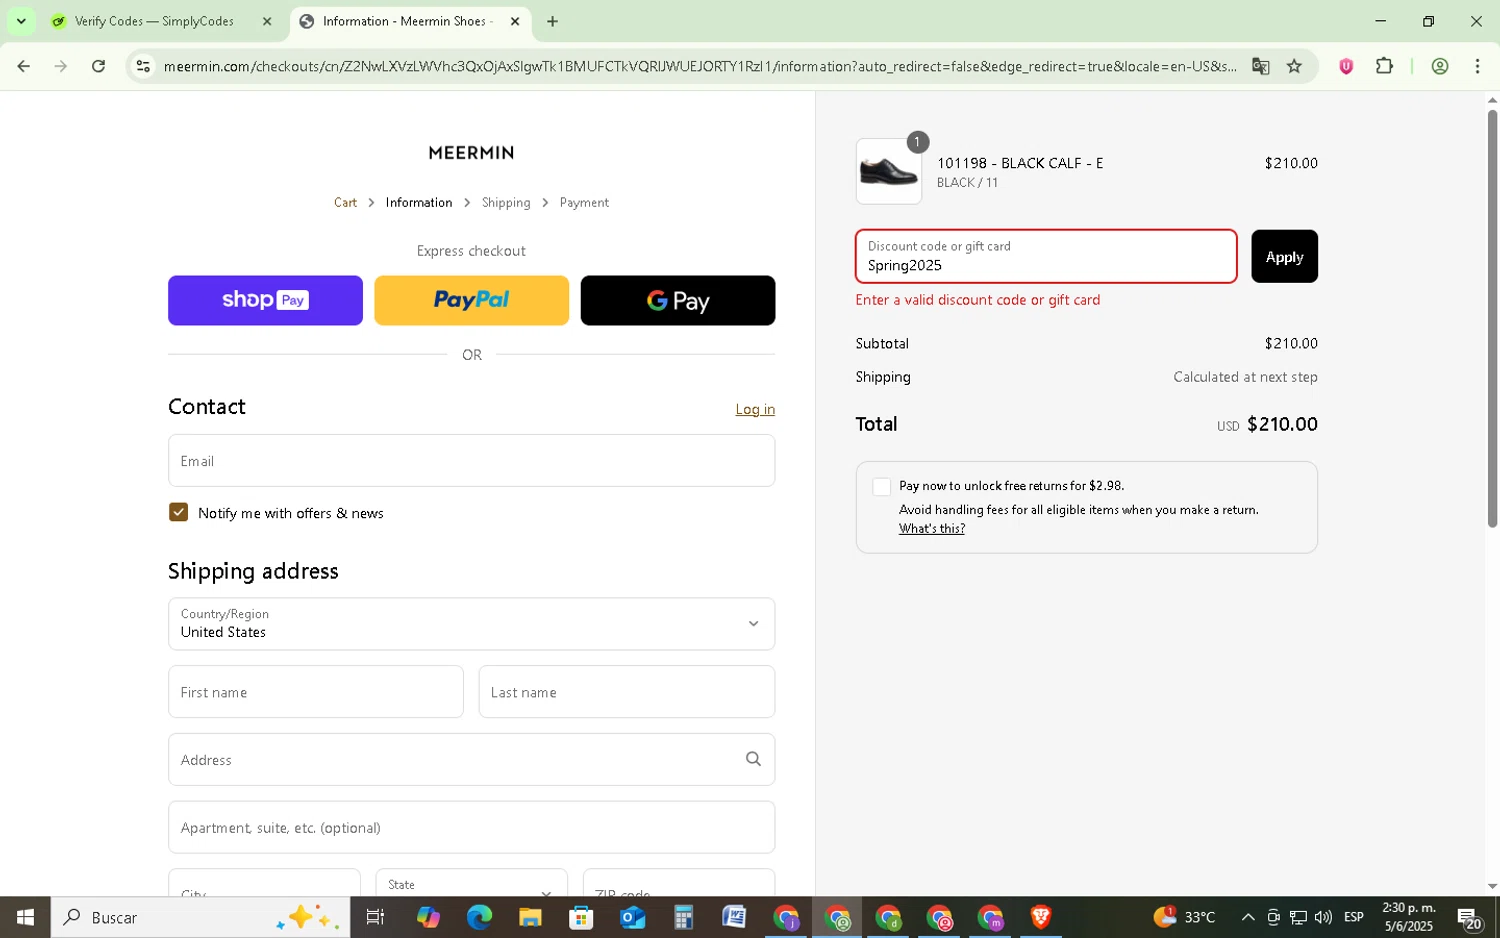Screen dimensions: 1500x938
Task: Open site information icon in address bar
Action: [143, 66]
